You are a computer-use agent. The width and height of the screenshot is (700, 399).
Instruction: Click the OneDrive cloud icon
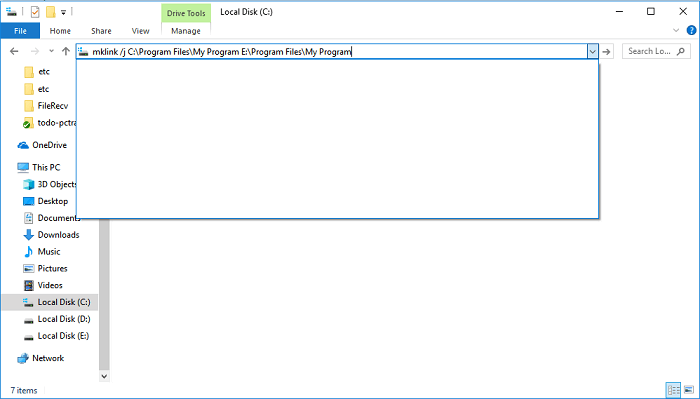pyautogui.click(x=23, y=145)
